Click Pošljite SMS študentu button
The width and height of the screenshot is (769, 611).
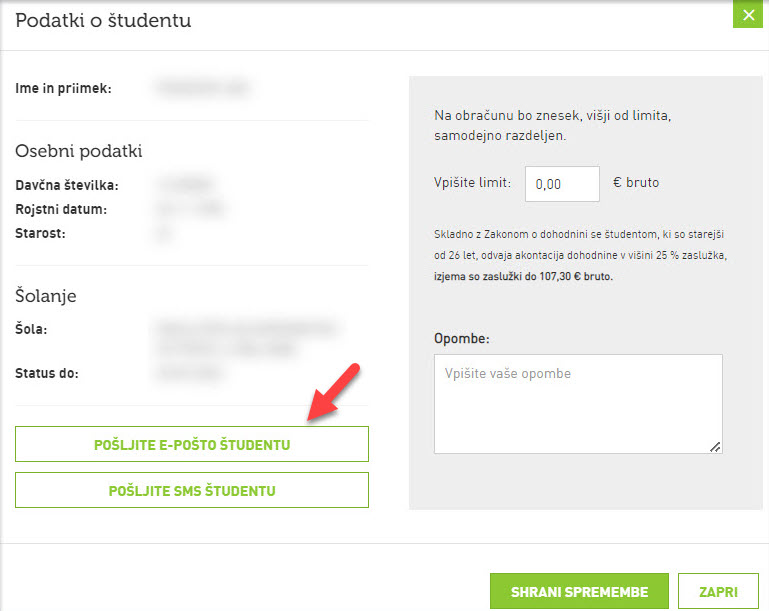(x=192, y=490)
